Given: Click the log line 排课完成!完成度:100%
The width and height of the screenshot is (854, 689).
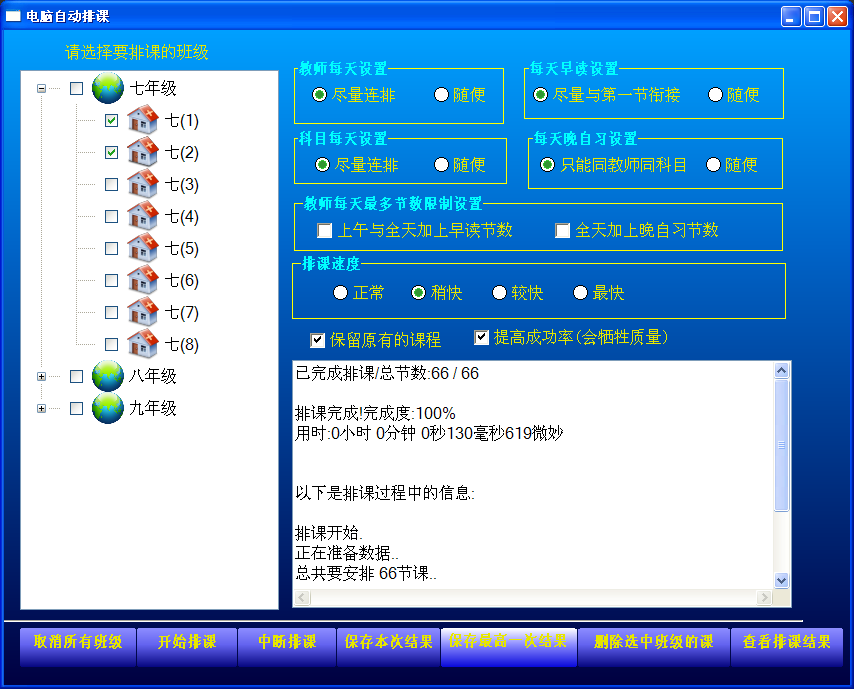Looking at the screenshot, I should pyautogui.click(x=375, y=413).
